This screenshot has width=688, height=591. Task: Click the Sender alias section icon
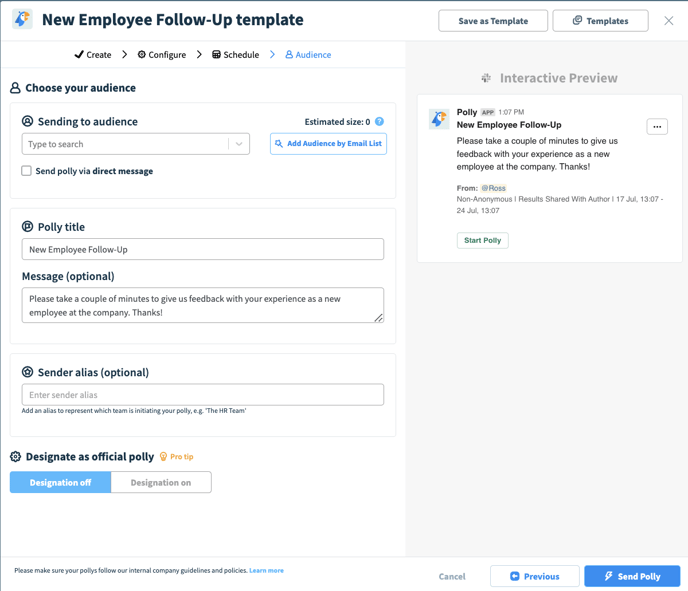(x=27, y=372)
